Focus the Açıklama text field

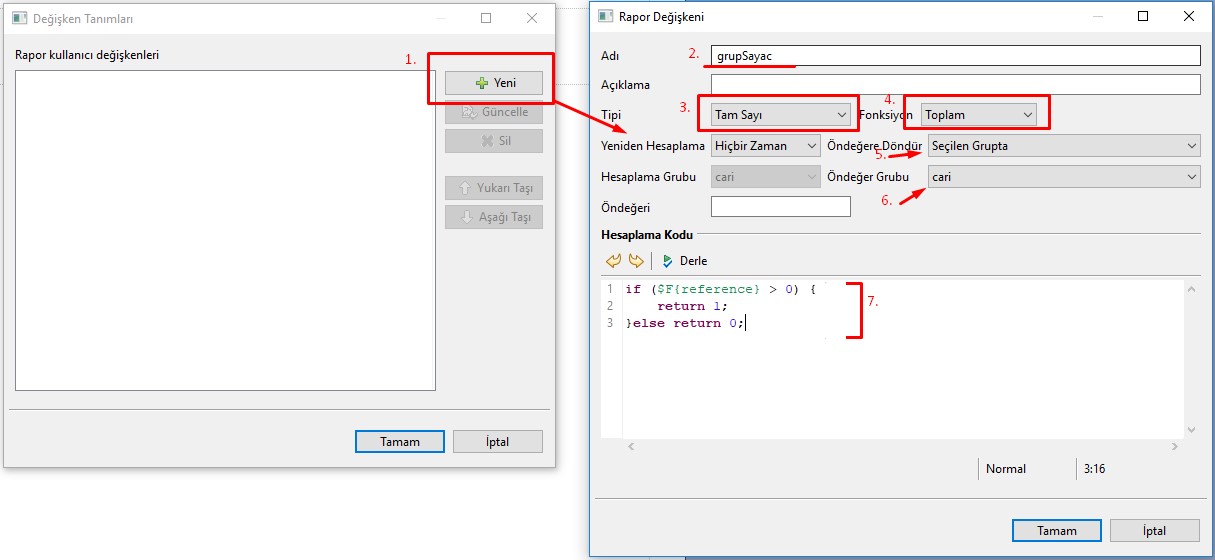955,85
